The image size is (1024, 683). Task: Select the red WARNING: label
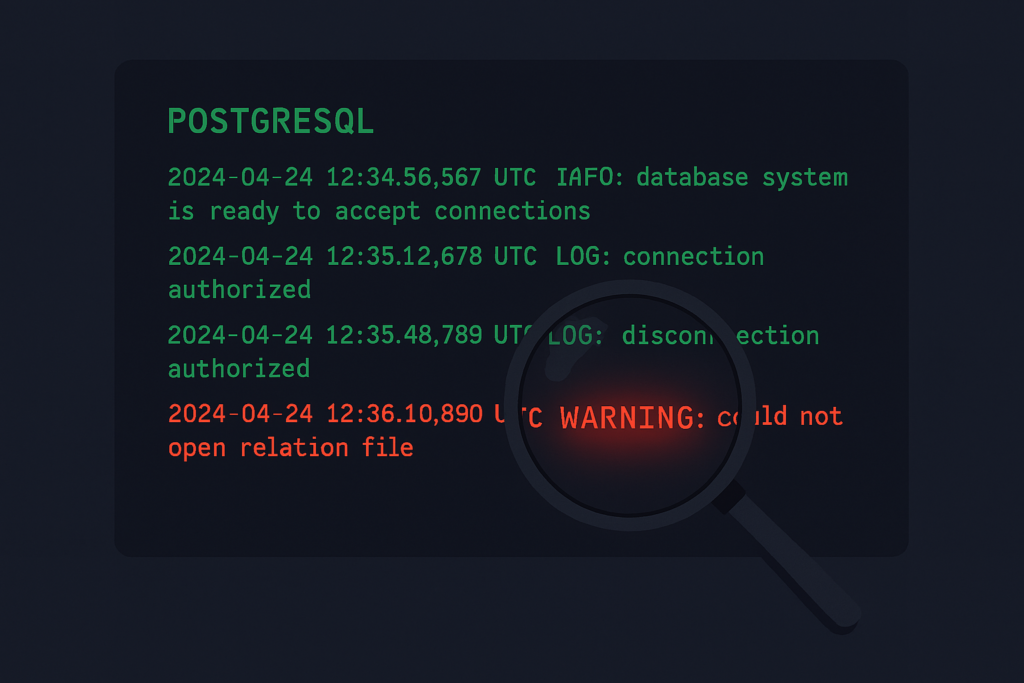[633, 417]
